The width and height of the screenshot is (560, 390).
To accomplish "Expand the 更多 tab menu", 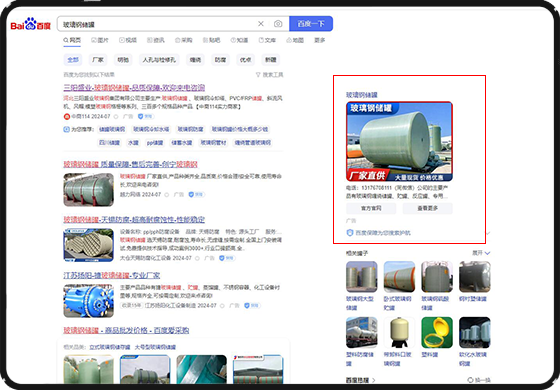I will 320,40.
